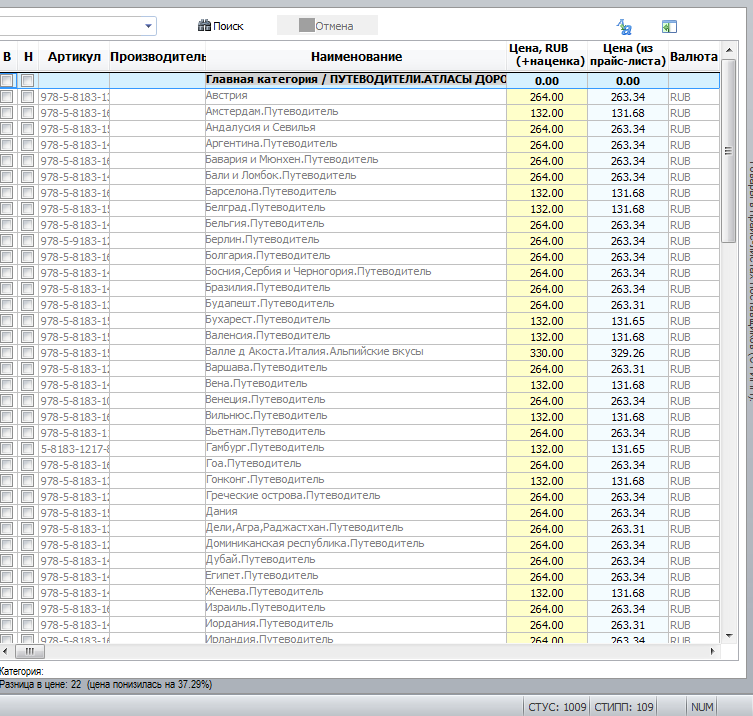Click the horizontal scrollbar right arrow

coord(713,652)
